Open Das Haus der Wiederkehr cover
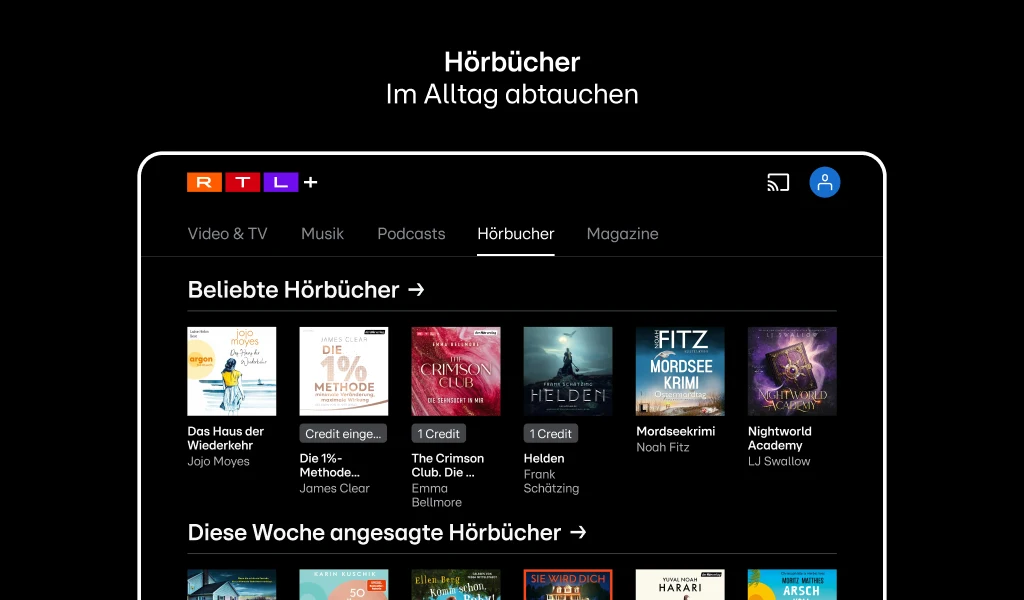This screenshot has width=1024, height=600. (x=232, y=371)
